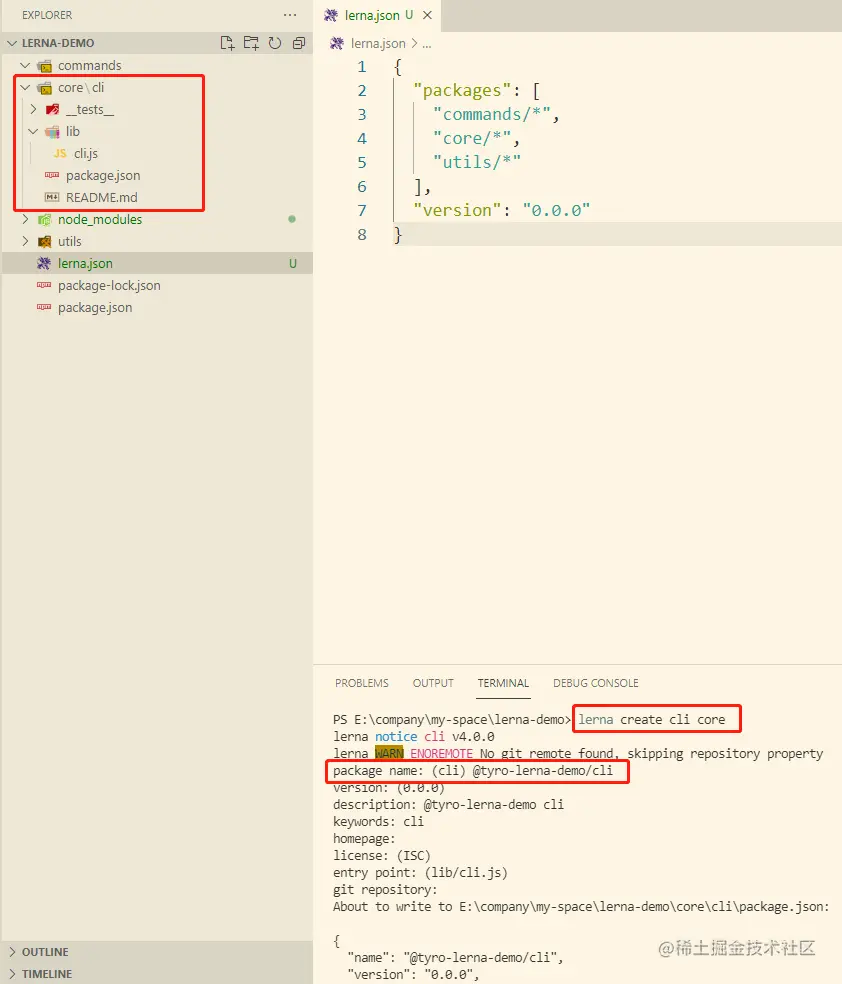Click the node_modules folder icon
The width and height of the screenshot is (842, 984).
point(44,220)
